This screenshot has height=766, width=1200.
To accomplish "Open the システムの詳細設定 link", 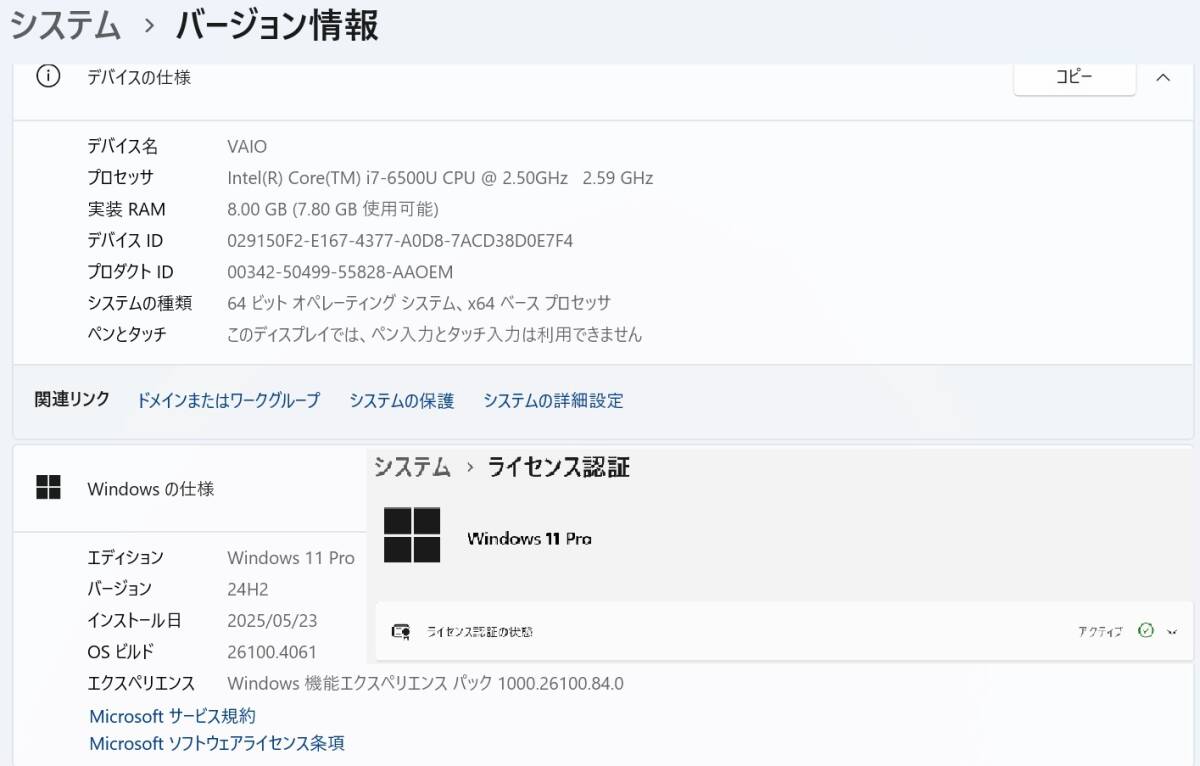I will click(x=553, y=400).
